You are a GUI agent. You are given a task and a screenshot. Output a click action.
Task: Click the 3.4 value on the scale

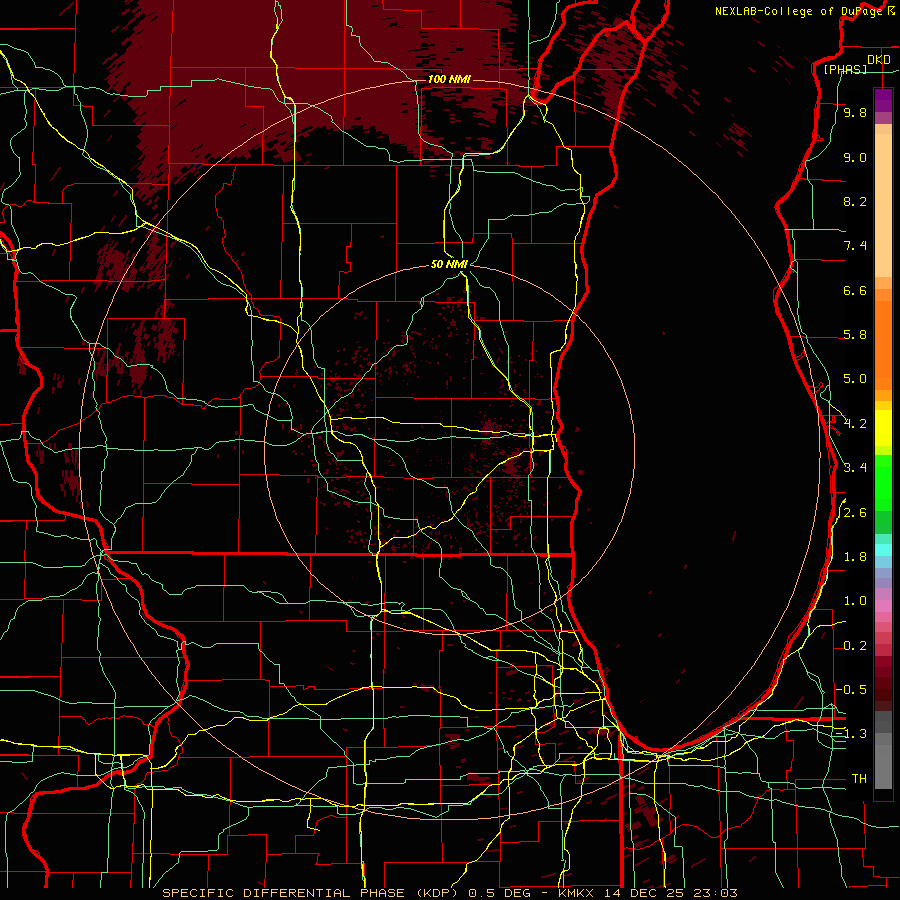pyautogui.click(x=855, y=468)
